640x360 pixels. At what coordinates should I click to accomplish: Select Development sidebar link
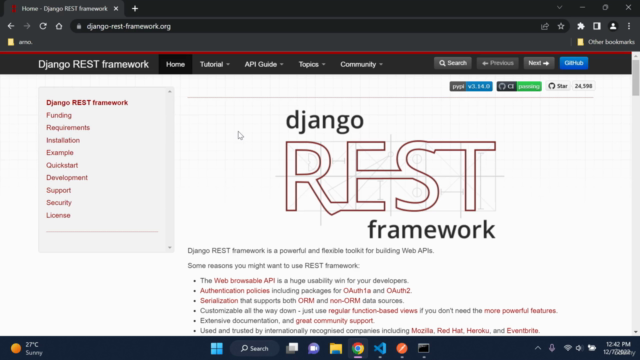(x=67, y=178)
